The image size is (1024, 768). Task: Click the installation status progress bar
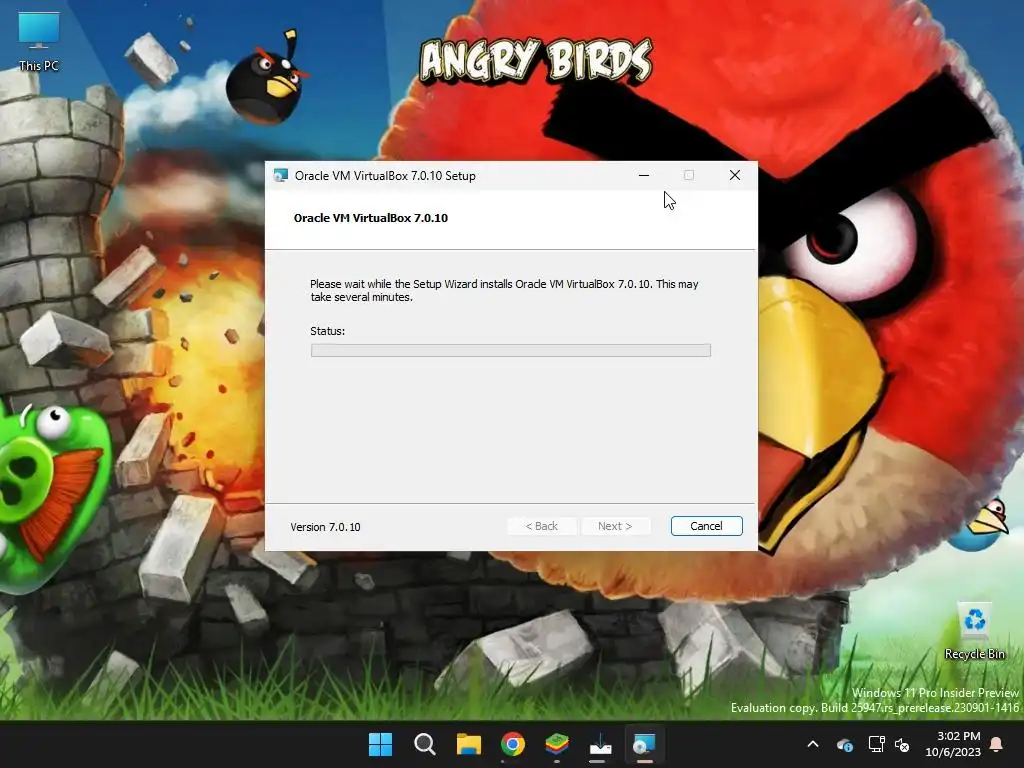[511, 351]
